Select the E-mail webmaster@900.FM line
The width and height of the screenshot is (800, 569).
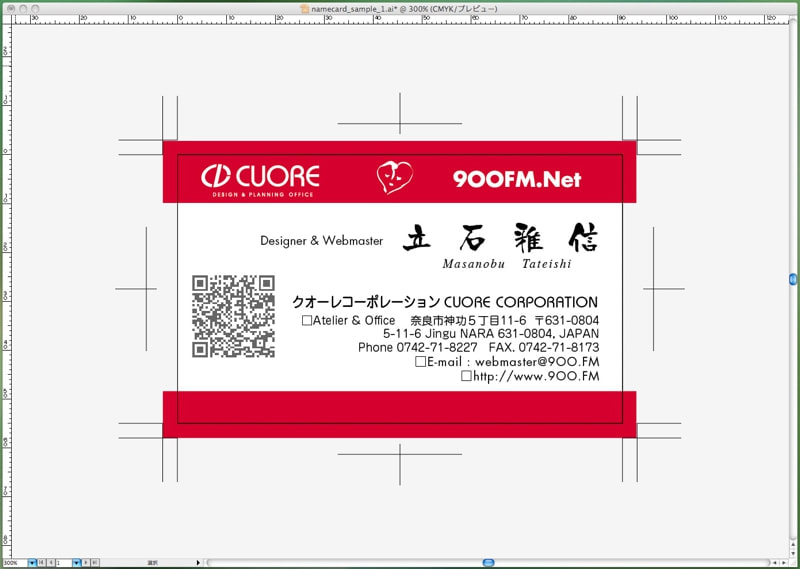pos(507,362)
